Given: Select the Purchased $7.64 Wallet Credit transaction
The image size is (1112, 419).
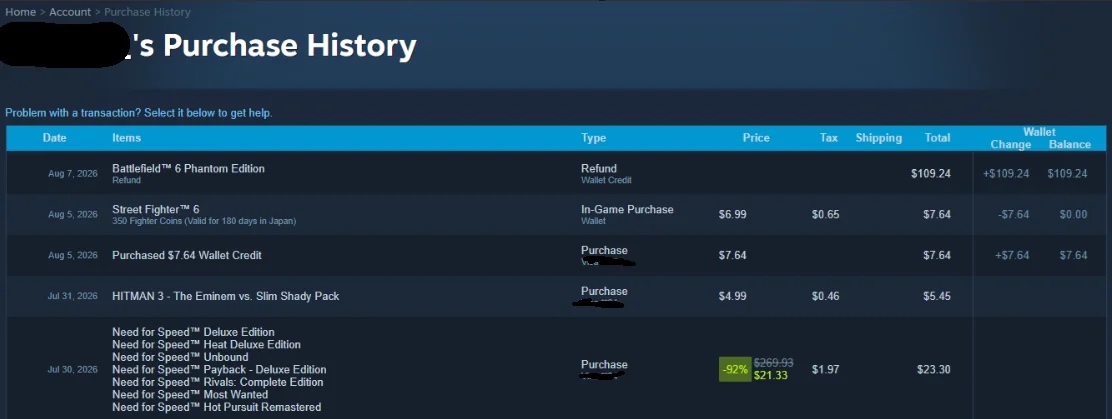Looking at the screenshot, I should [556, 255].
